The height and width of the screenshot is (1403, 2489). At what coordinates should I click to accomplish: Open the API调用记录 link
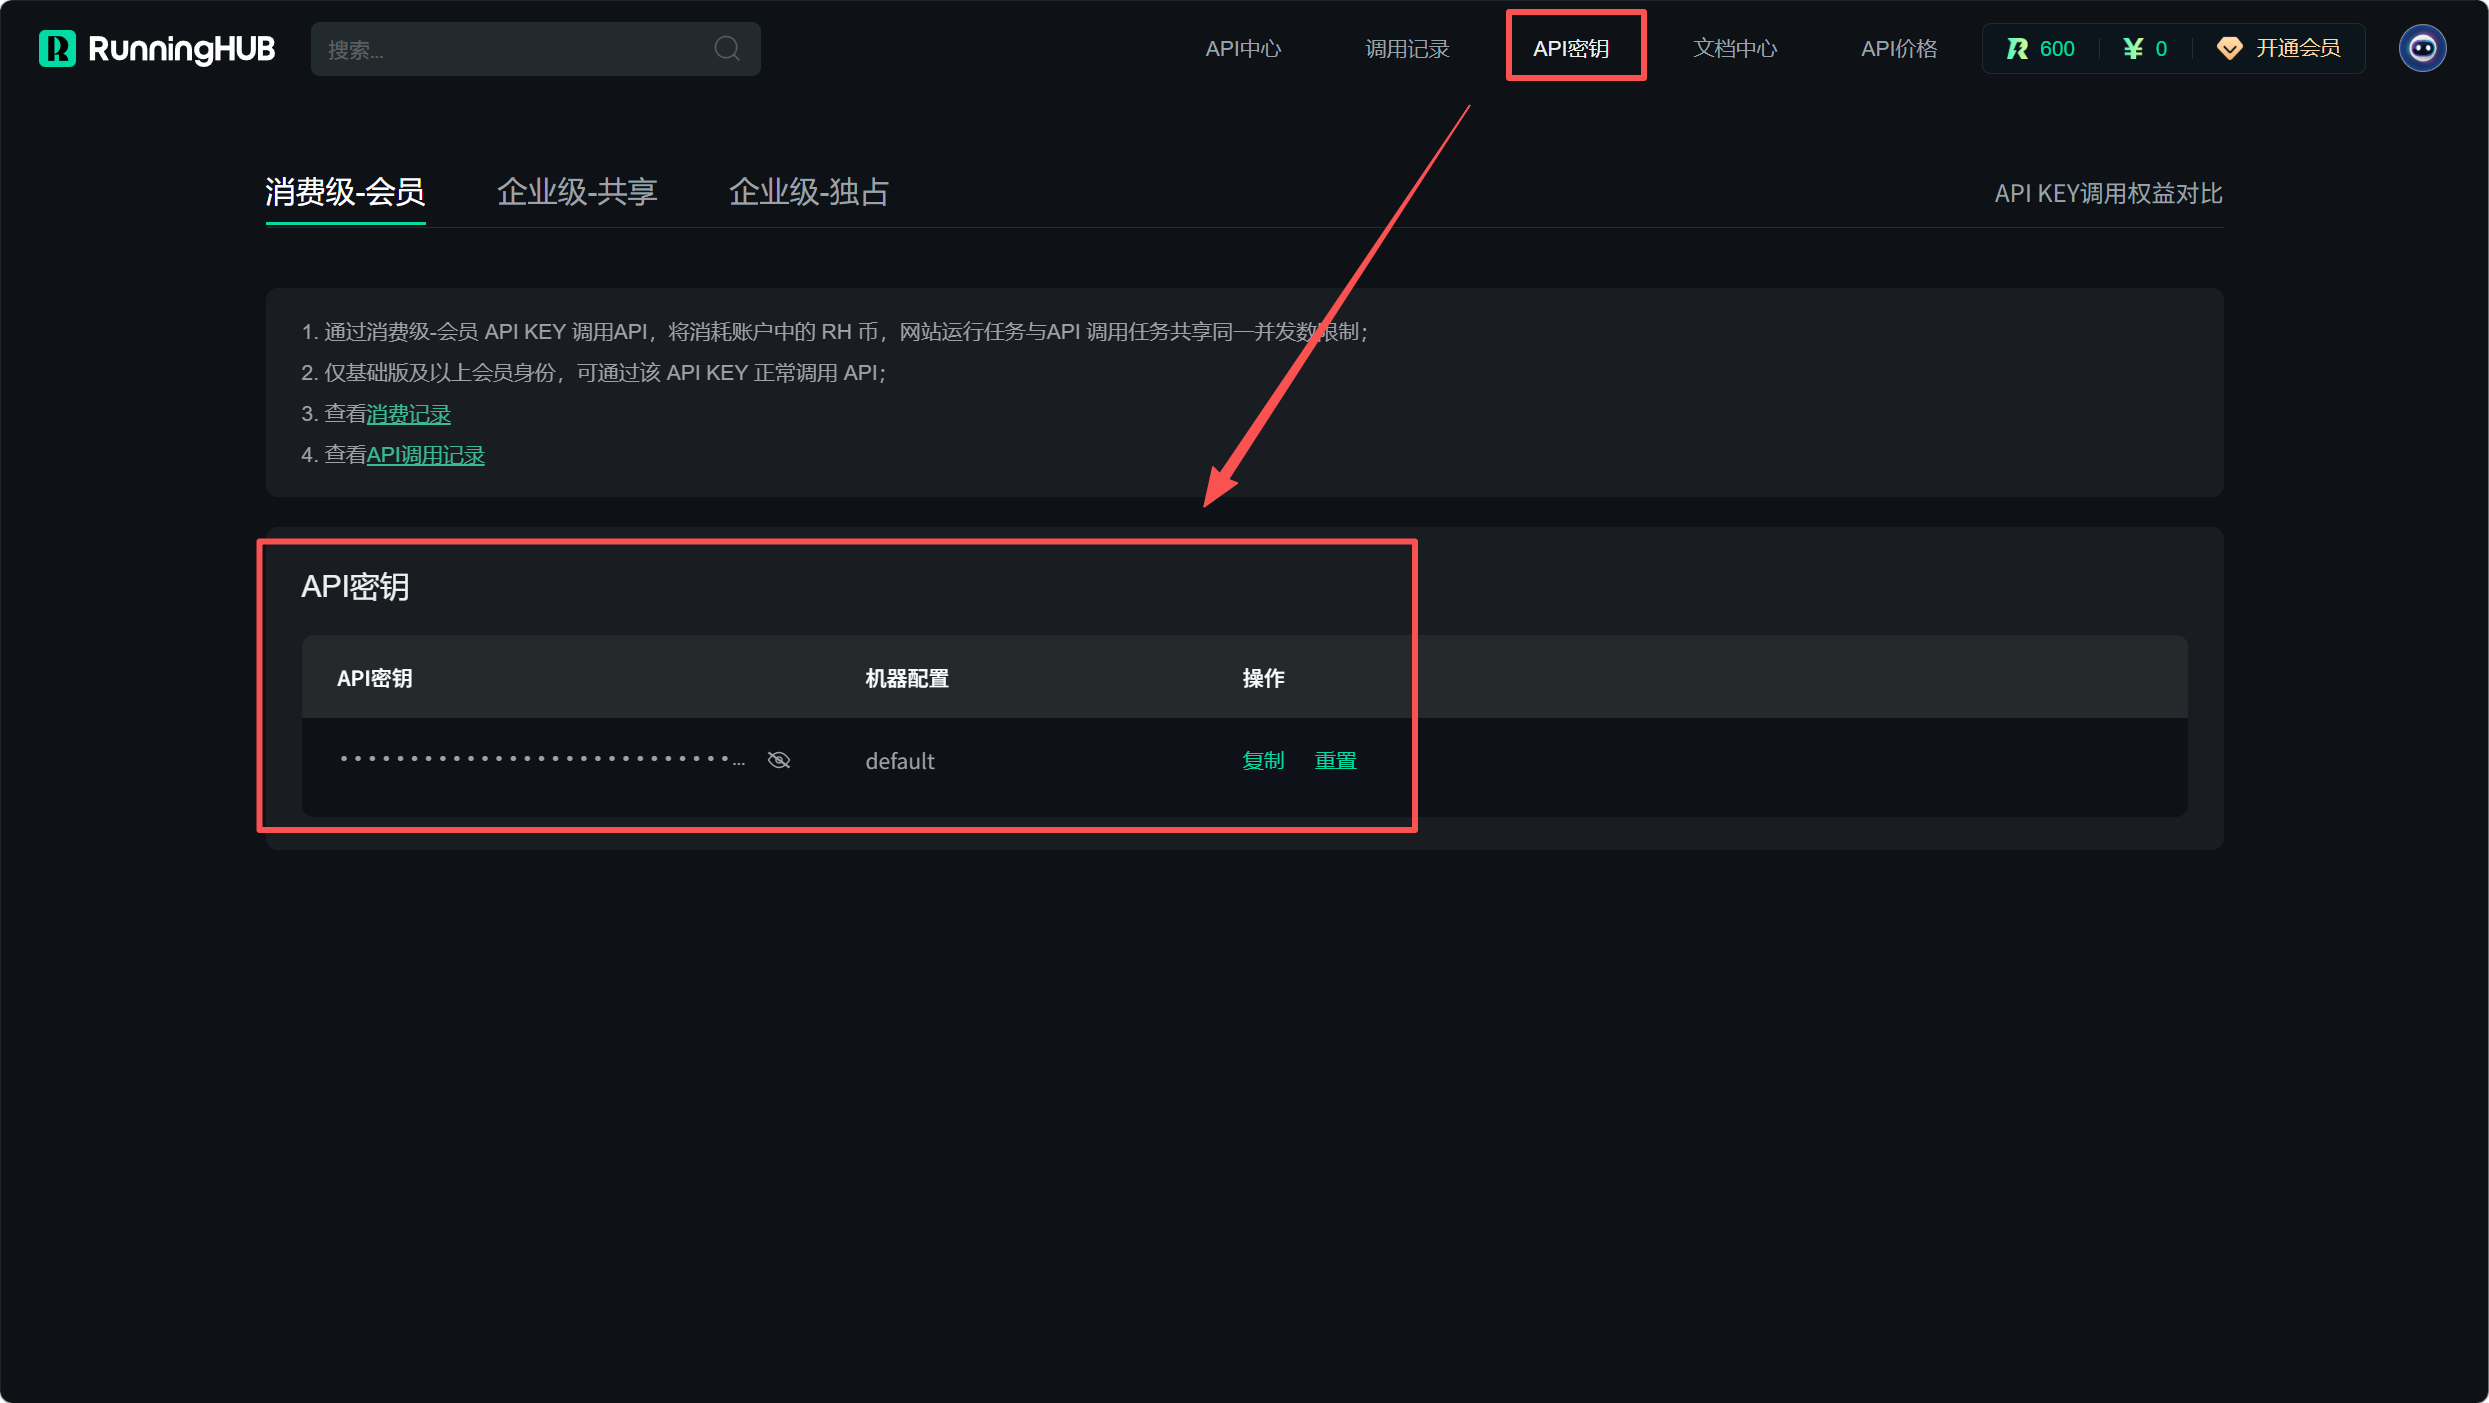425,455
